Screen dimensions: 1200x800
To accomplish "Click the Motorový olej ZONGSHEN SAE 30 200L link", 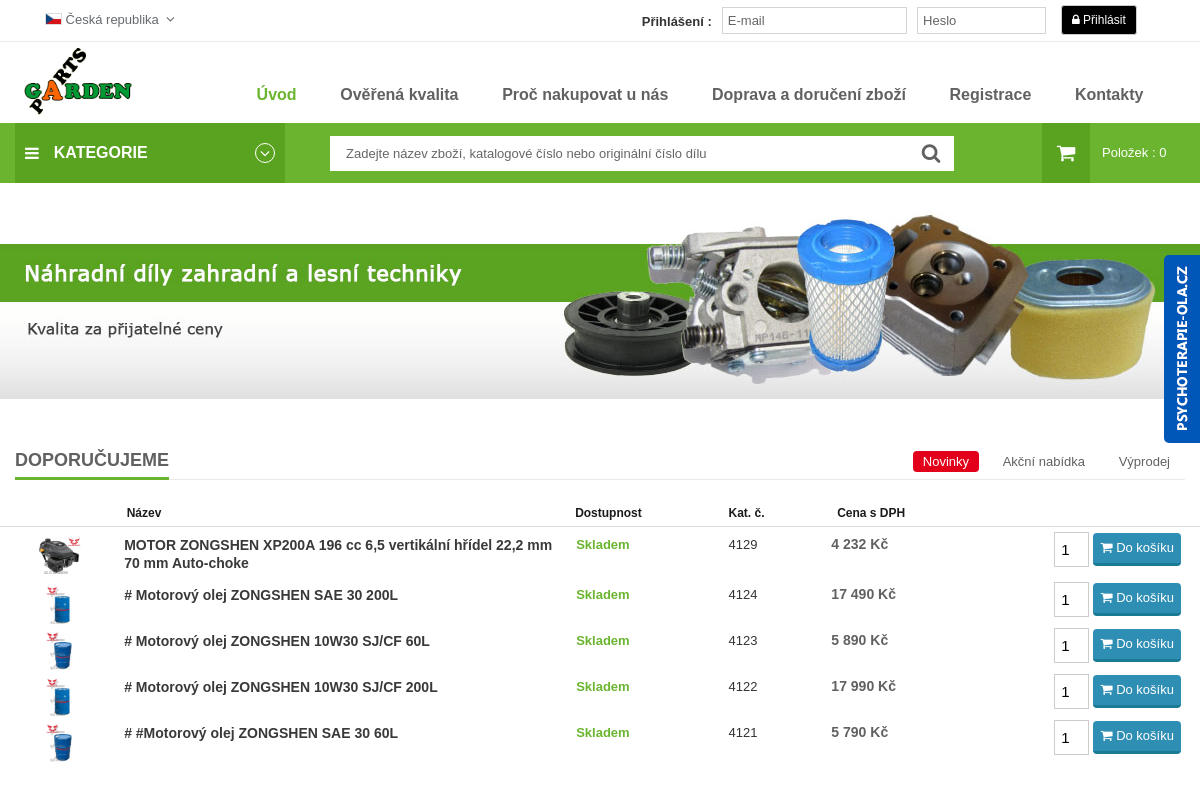I will point(260,594).
